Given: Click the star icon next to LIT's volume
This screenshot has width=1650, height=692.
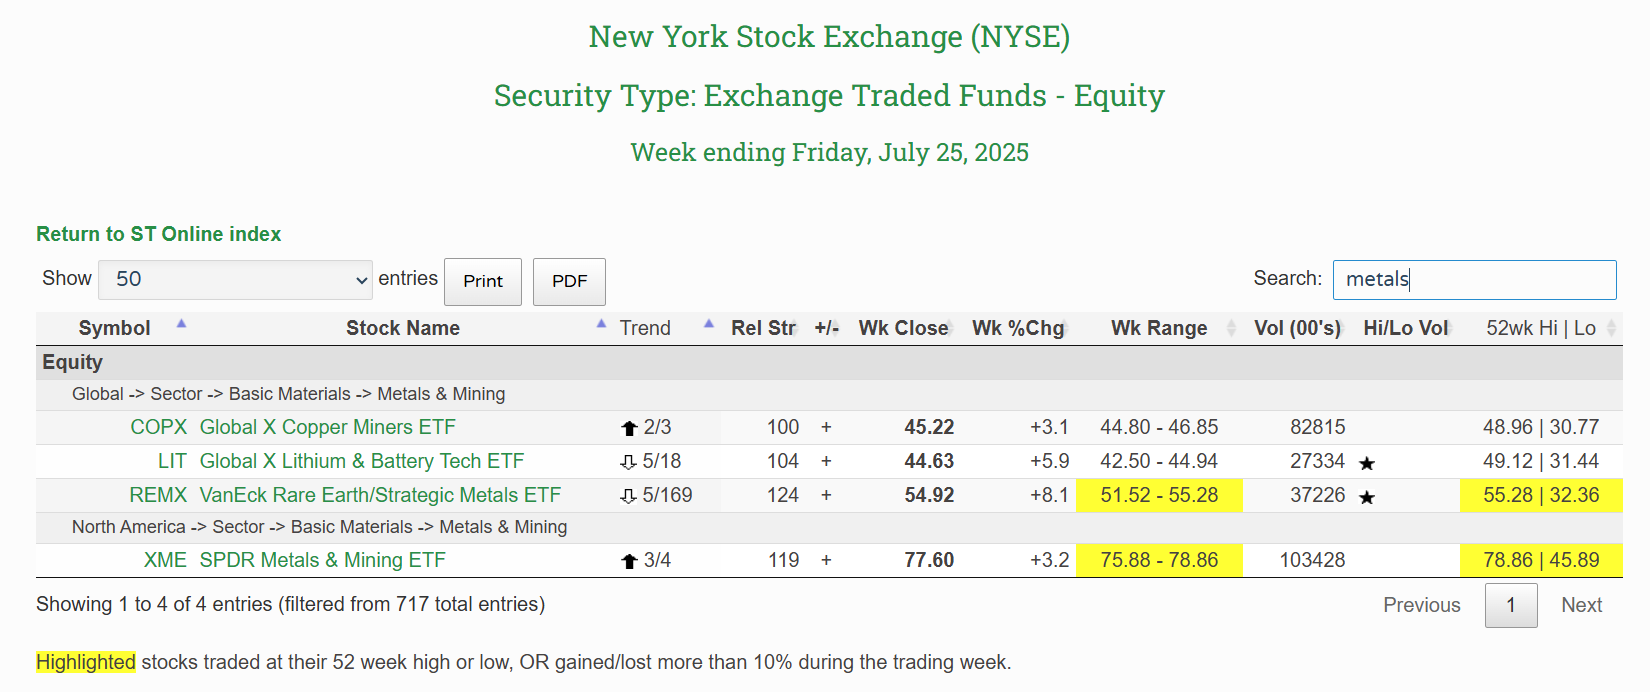Looking at the screenshot, I should pyautogui.click(x=1368, y=463).
